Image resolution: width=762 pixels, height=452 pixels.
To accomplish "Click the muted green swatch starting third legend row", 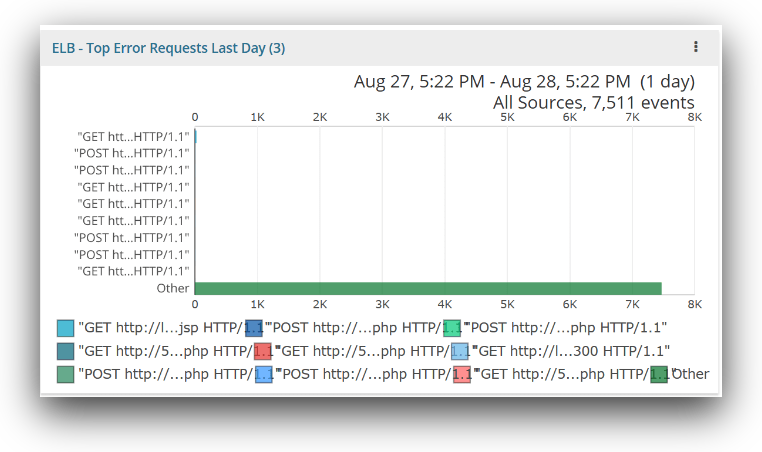I will 66,375.
